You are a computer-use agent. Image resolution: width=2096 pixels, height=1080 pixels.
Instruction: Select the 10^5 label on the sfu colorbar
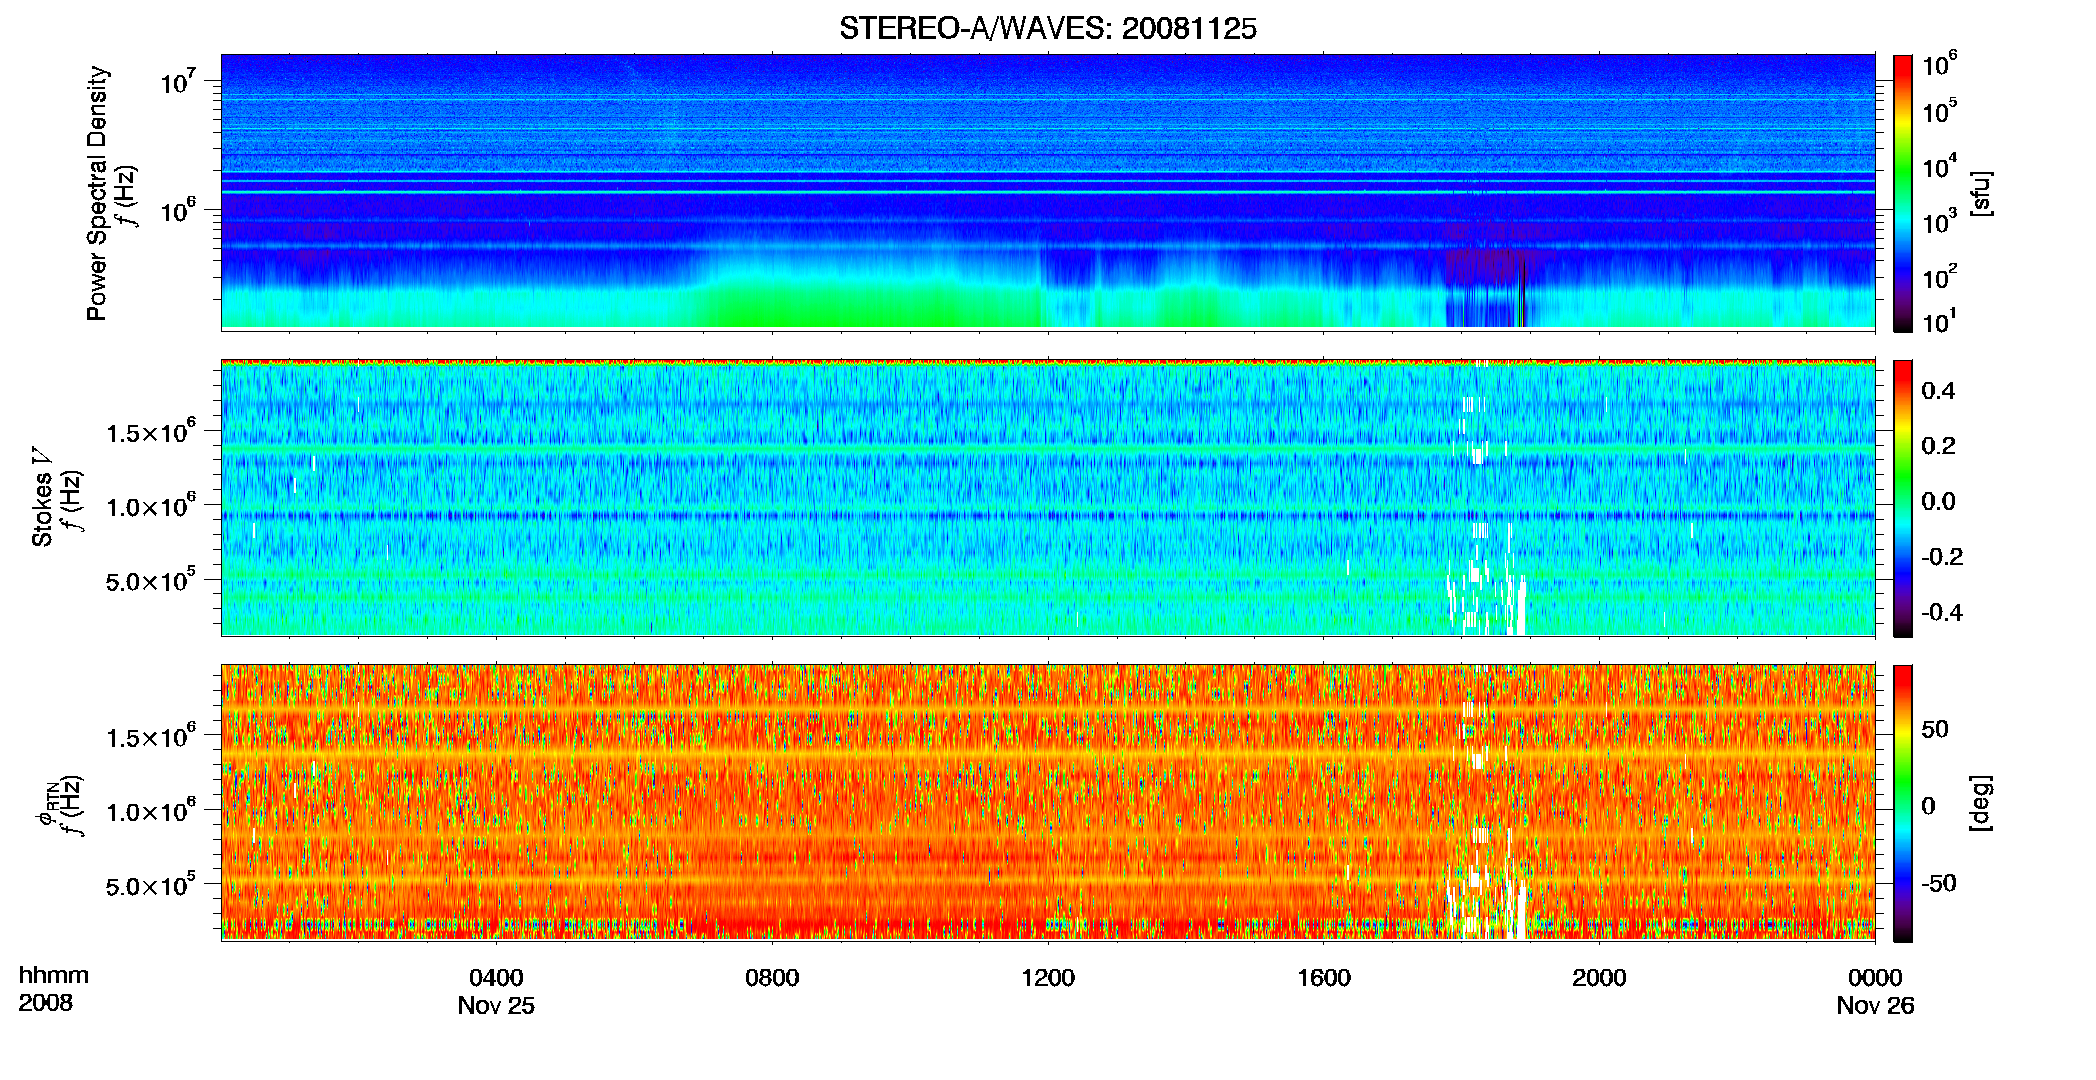(1939, 110)
